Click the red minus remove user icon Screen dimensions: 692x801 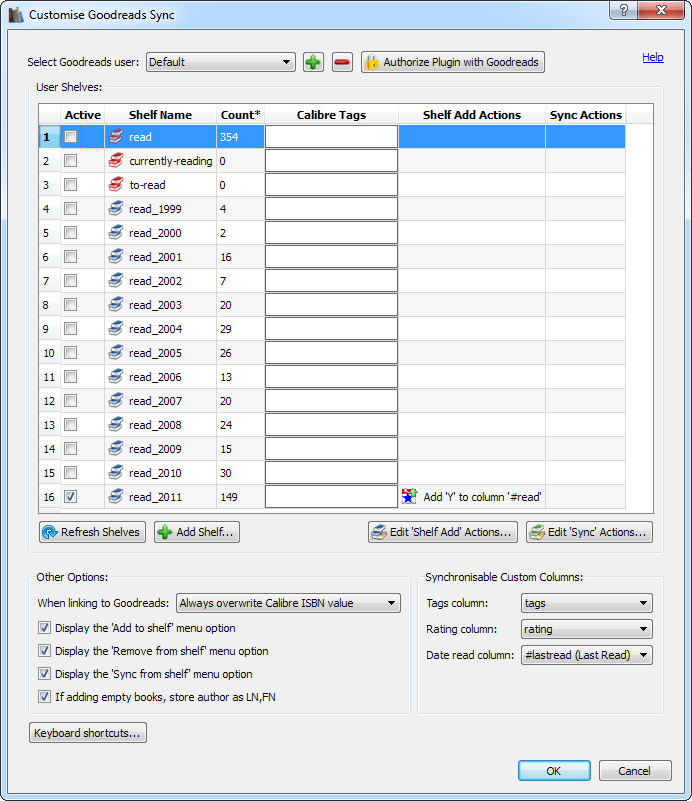342,62
